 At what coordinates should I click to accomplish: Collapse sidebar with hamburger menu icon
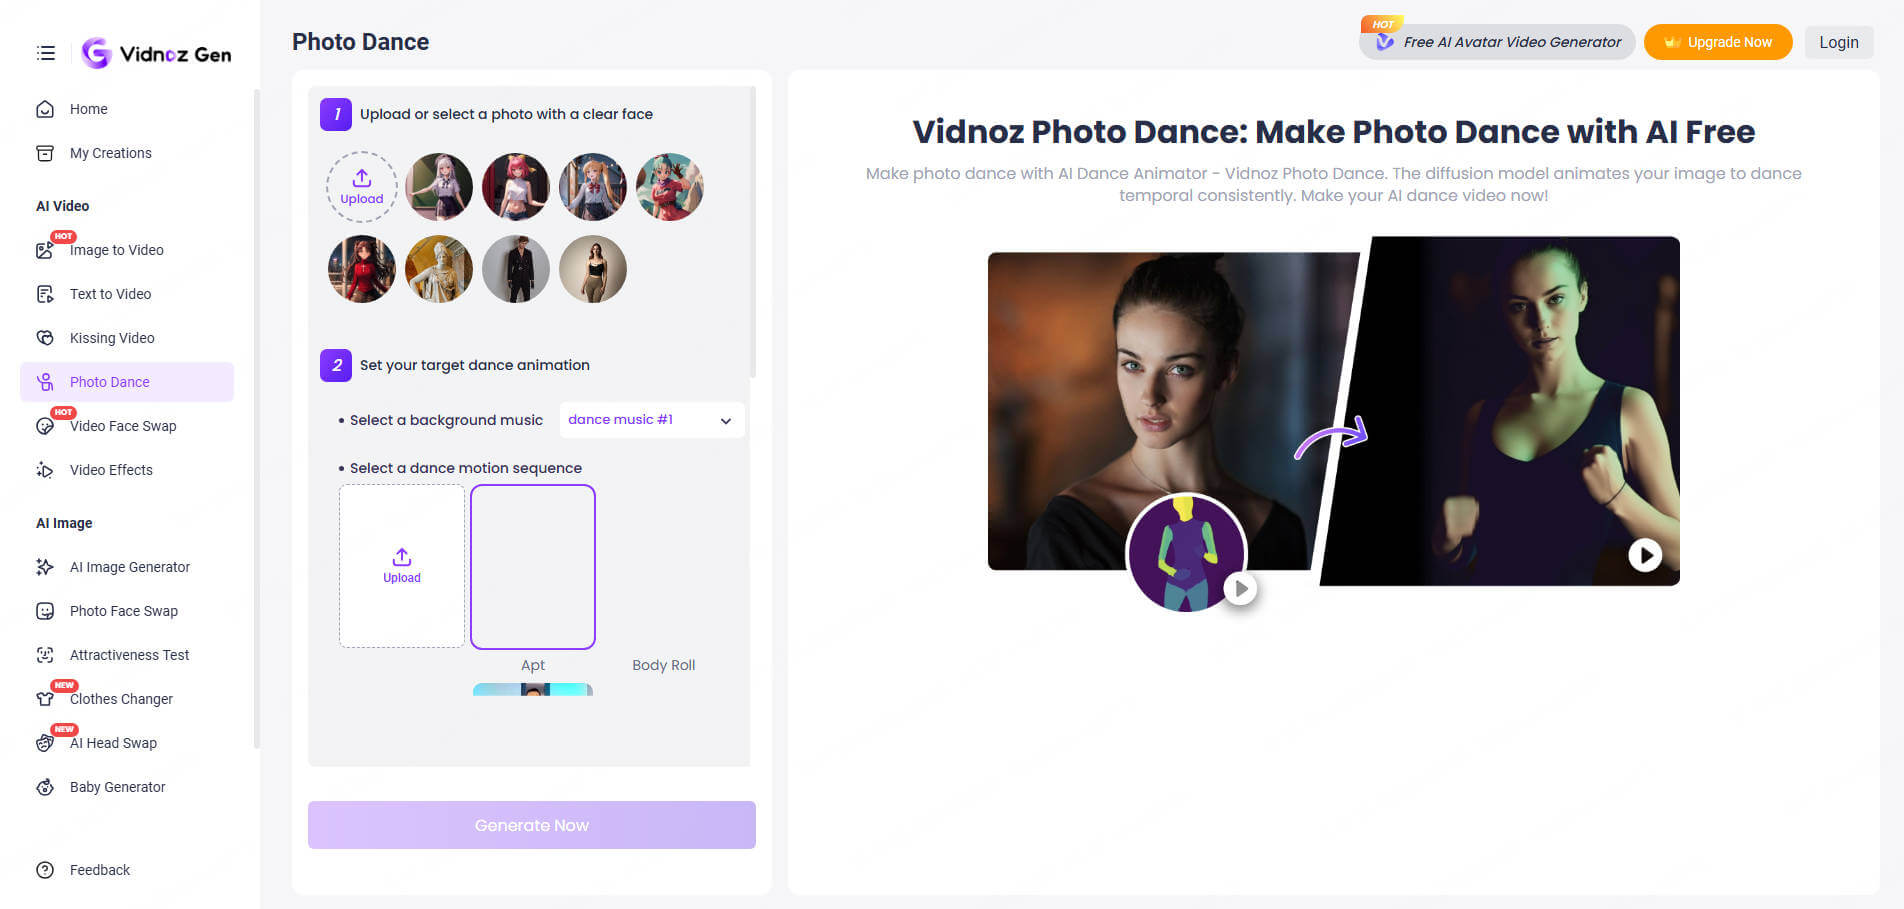pos(46,53)
